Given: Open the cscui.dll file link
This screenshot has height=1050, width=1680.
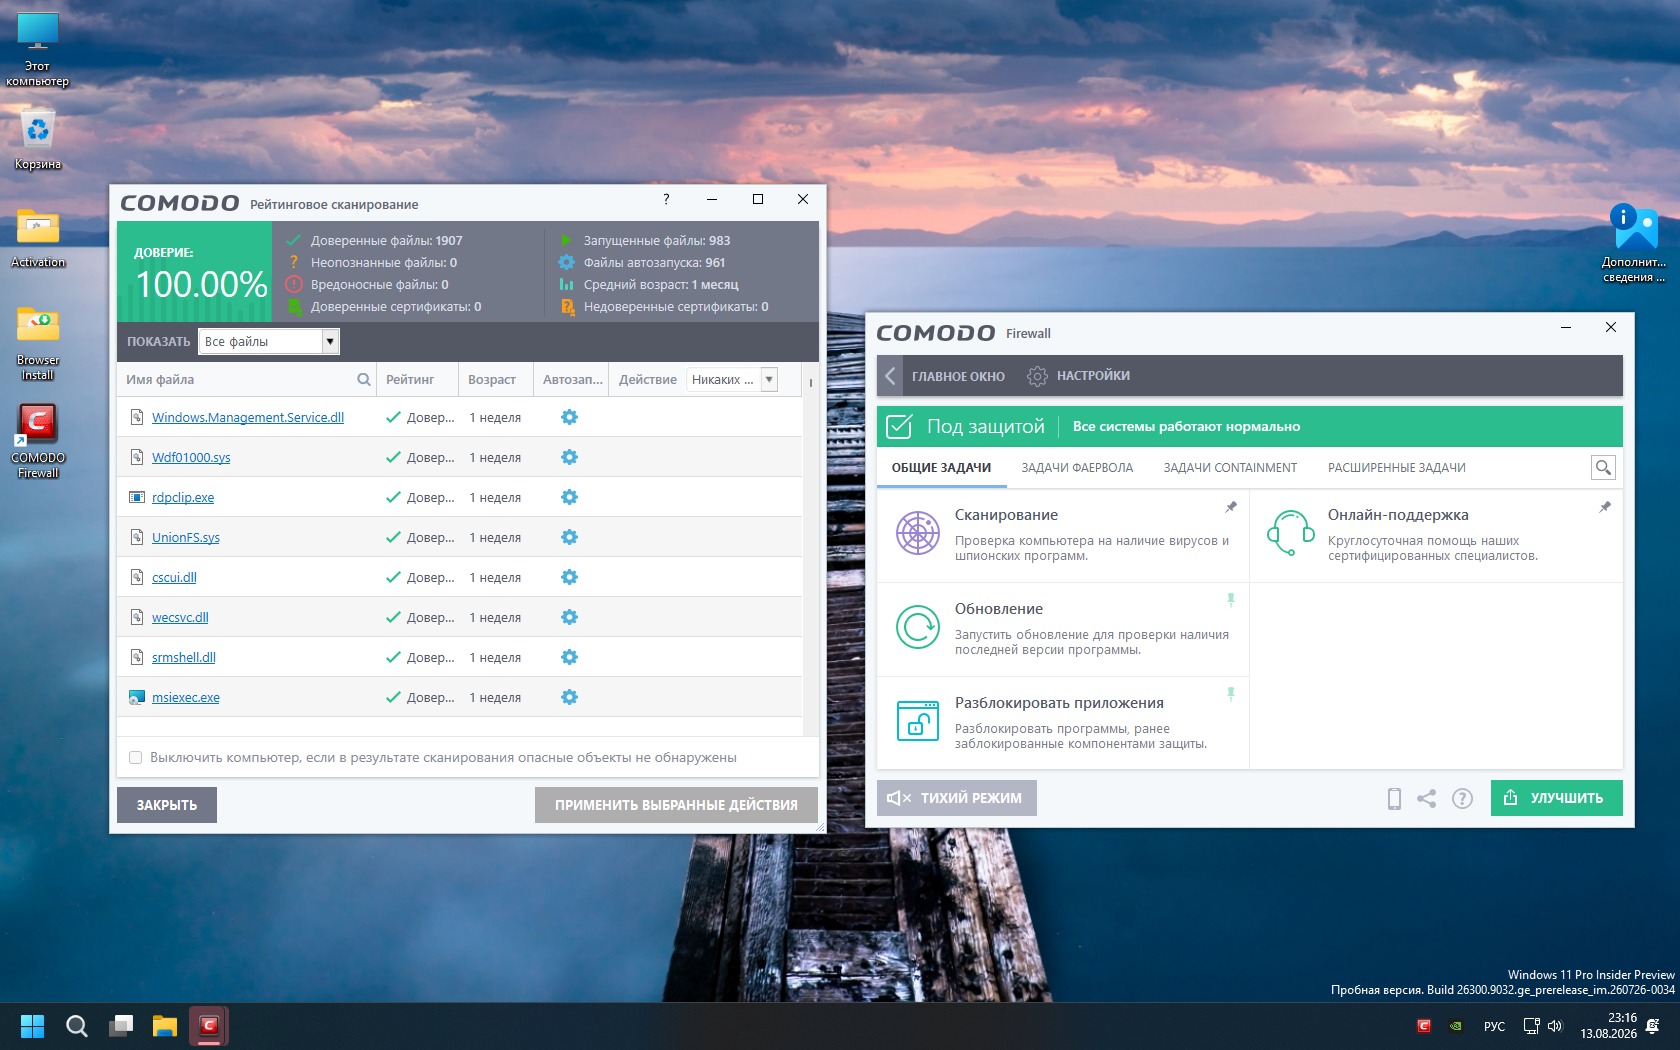Looking at the screenshot, I should (174, 577).
